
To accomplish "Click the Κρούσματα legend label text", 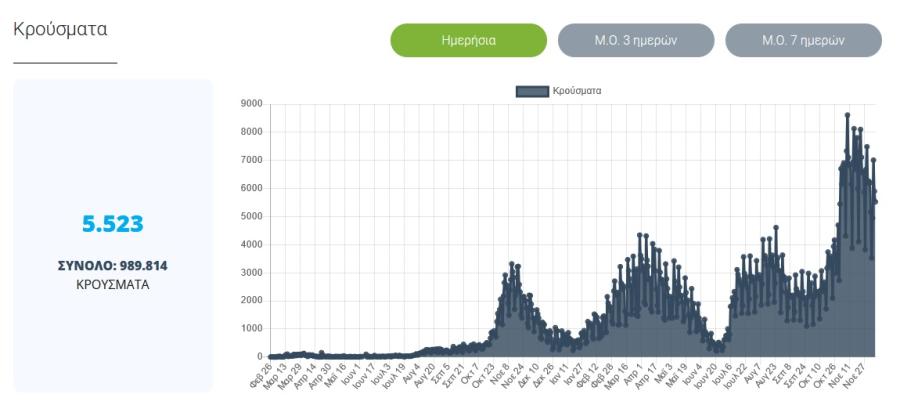I will pyautogui.click(x=577, y=91).
